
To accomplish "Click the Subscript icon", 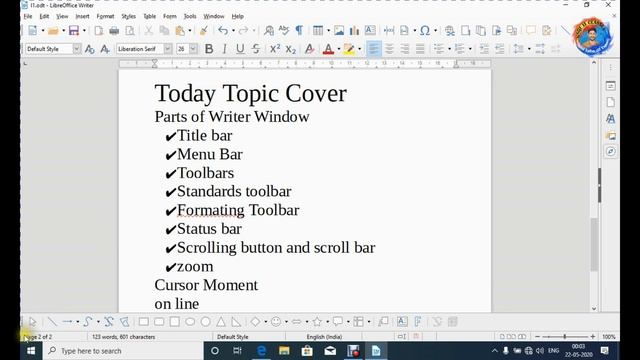I will tap(290, 49).
